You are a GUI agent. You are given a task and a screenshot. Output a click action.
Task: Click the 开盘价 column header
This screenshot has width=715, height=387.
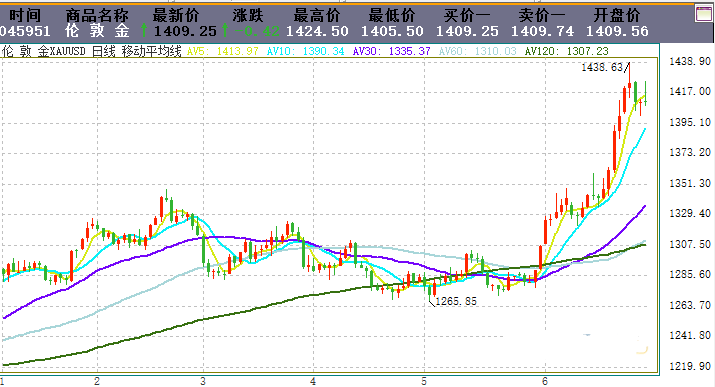[617, 15]
